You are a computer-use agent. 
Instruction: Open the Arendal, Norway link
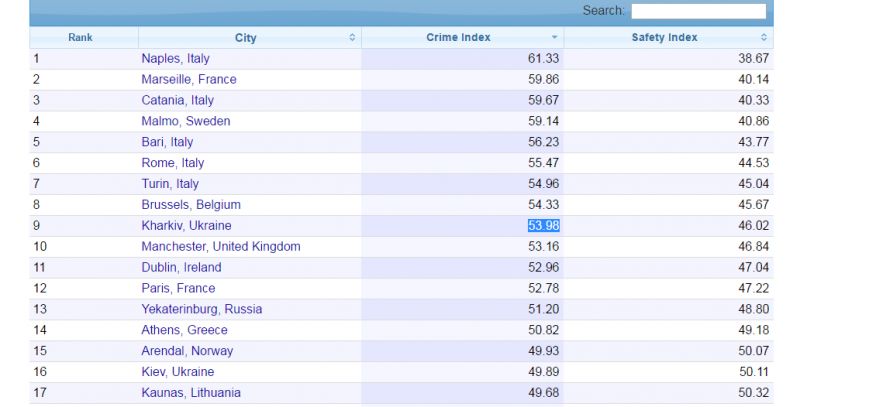187,351
